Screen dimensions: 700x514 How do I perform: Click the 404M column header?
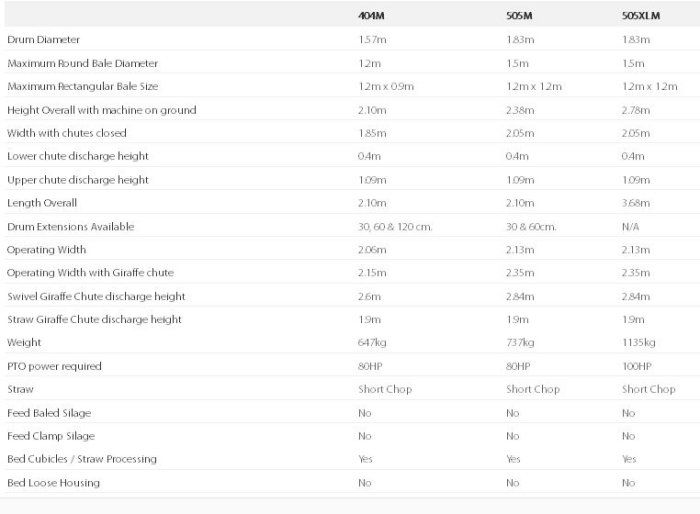[x=373, y=17]
